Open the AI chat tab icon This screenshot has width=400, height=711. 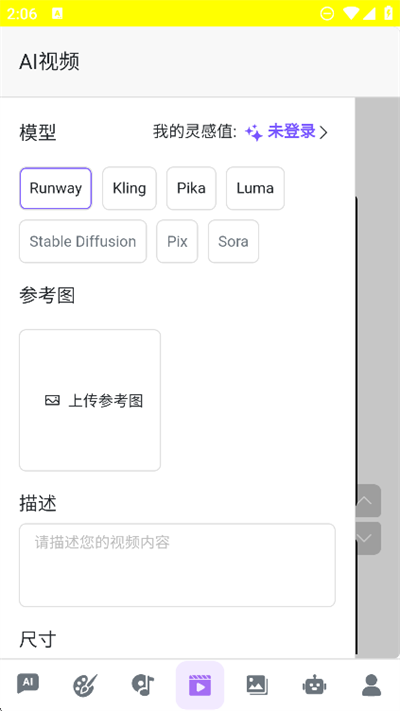28,684
